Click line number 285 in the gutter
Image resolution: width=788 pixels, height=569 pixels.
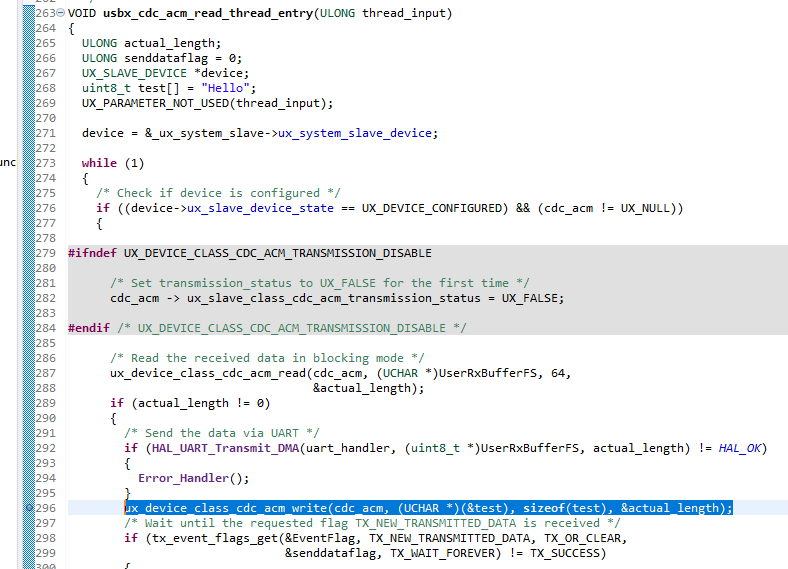coord(46,343)
